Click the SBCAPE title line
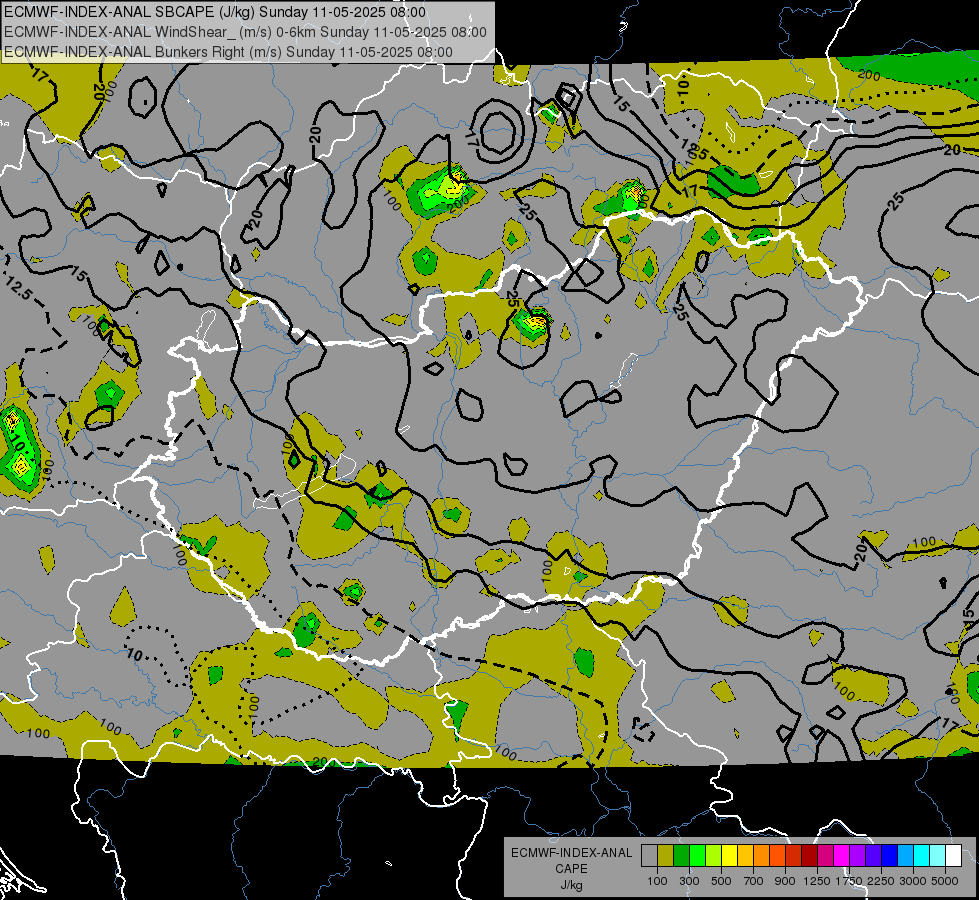 215,12
